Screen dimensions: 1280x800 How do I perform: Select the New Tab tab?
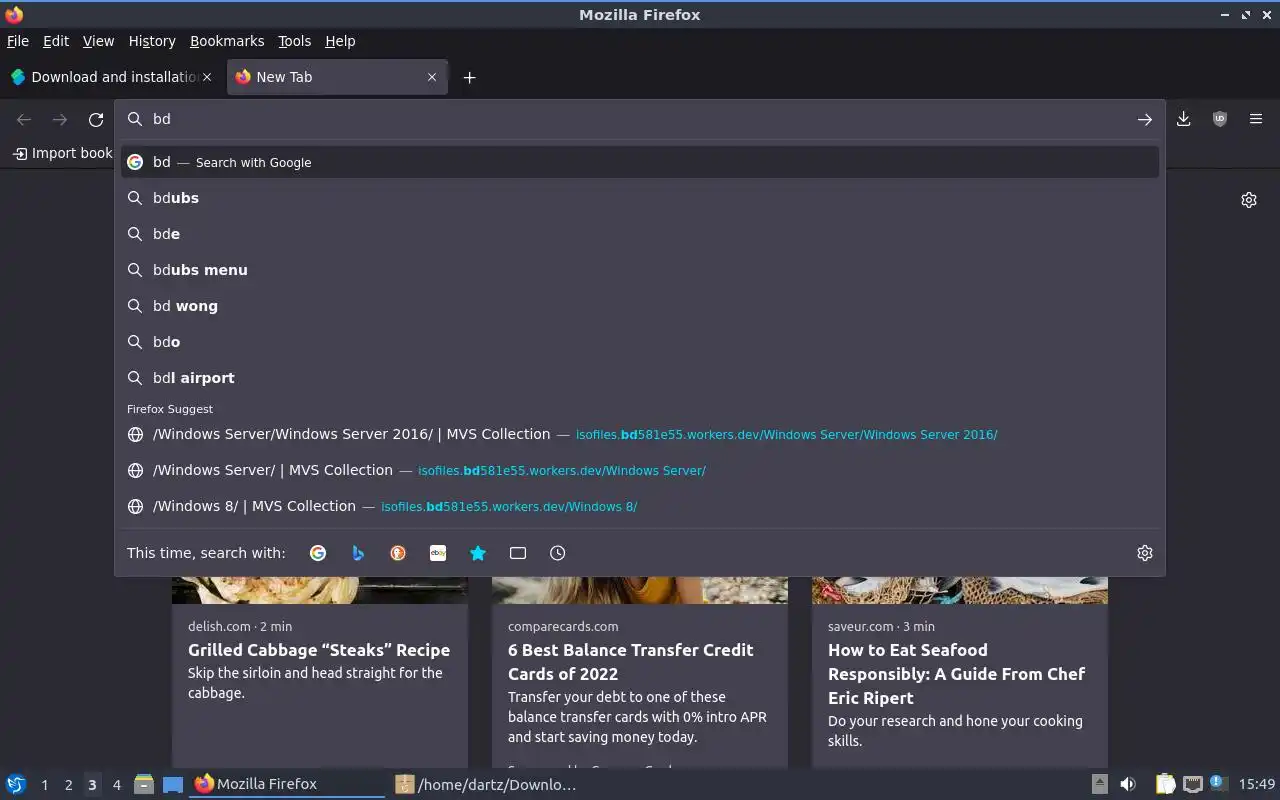pyautogui.click(x=337, y=77)
